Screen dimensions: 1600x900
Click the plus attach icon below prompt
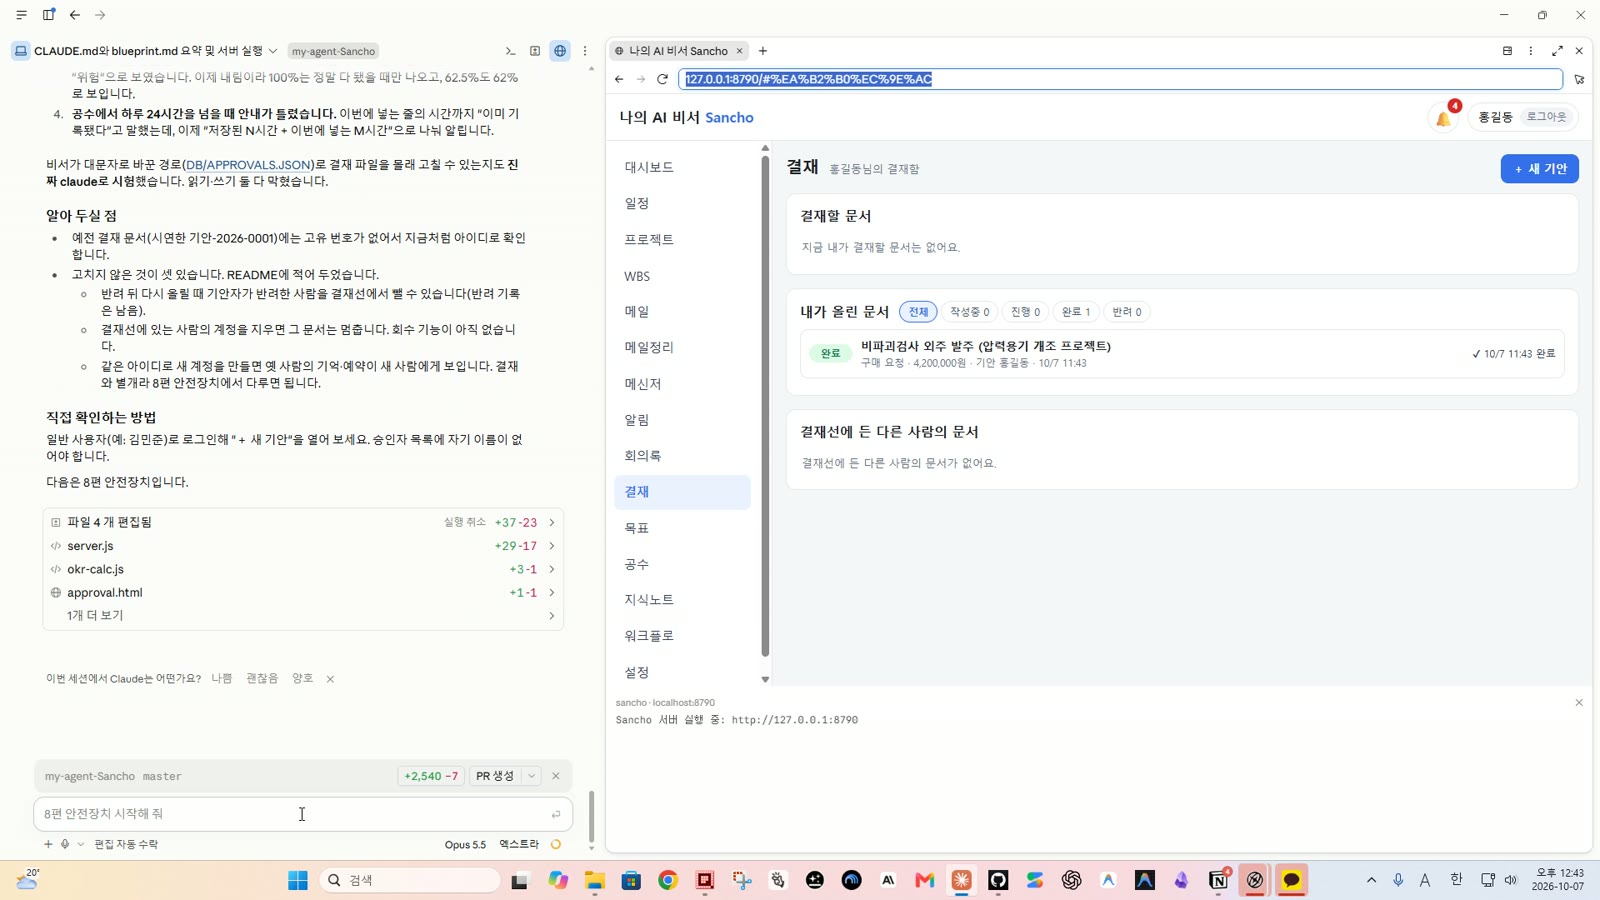[48, 844]
